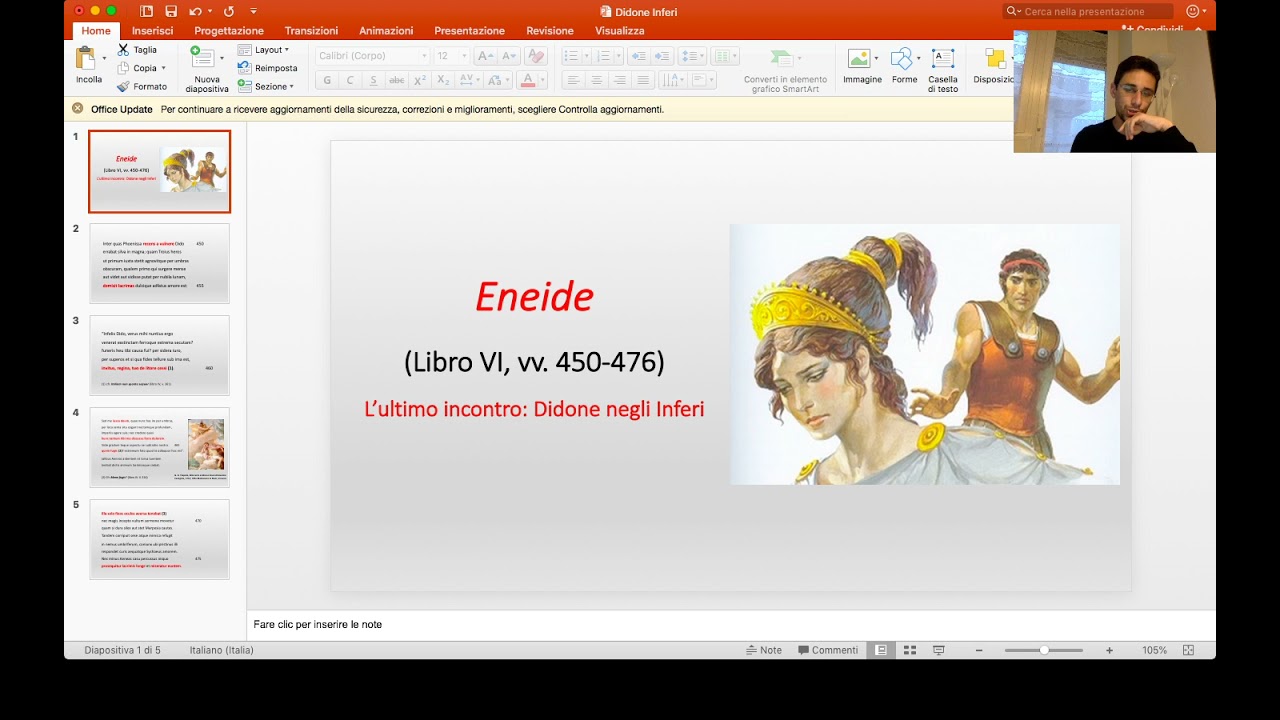Image resolution: width=1280 pixels, height=720 pixels.
Task: Open the Sezione dropdown
Action: pyautogui.click(x=266, y=86)
